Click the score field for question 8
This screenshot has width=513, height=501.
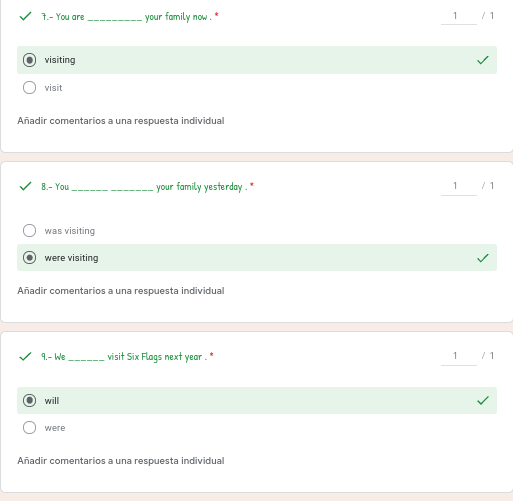tap(459, 186)
